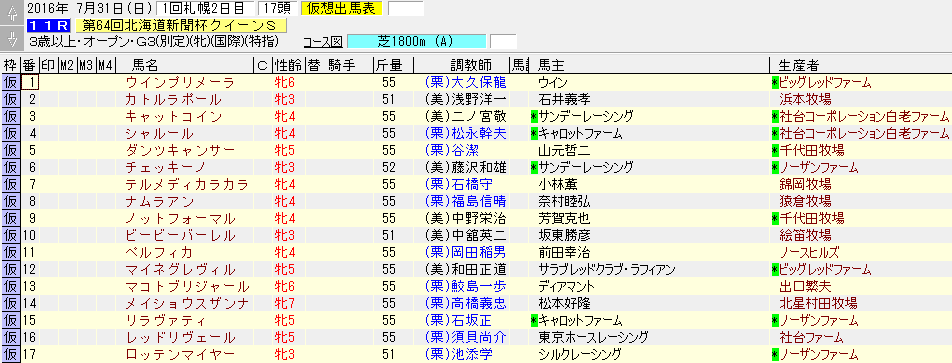952x363 pixels.
Task: Select horse name ノットフォーマル
Action: (180, 219)
